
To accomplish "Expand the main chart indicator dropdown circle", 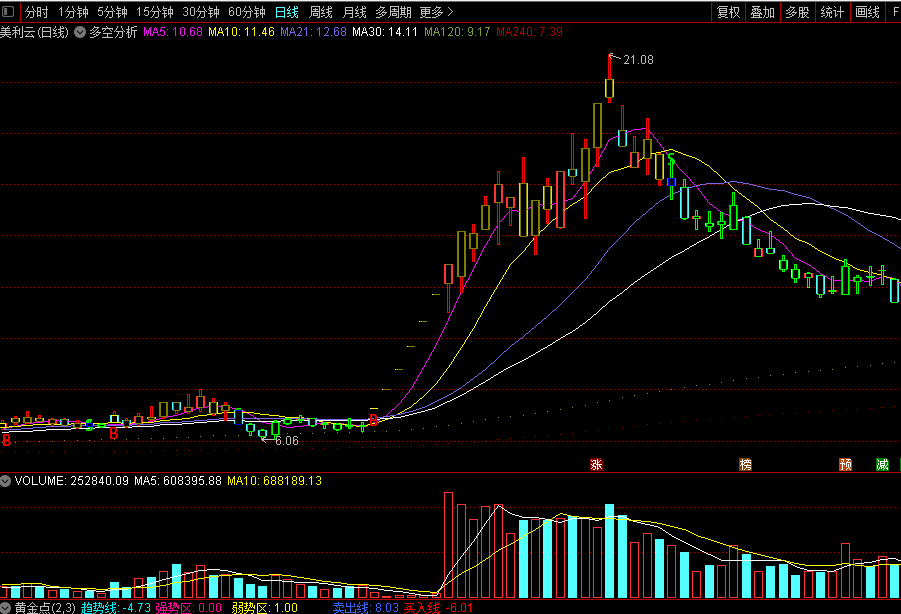I will point(80,32).
